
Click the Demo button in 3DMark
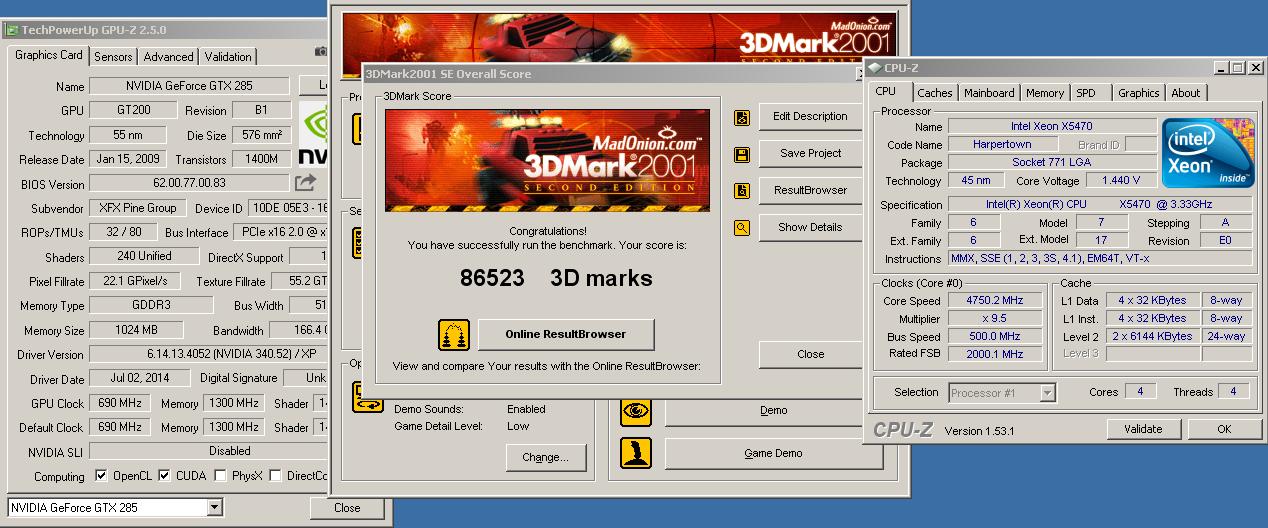pyautogui.click(x=774, y=411)
